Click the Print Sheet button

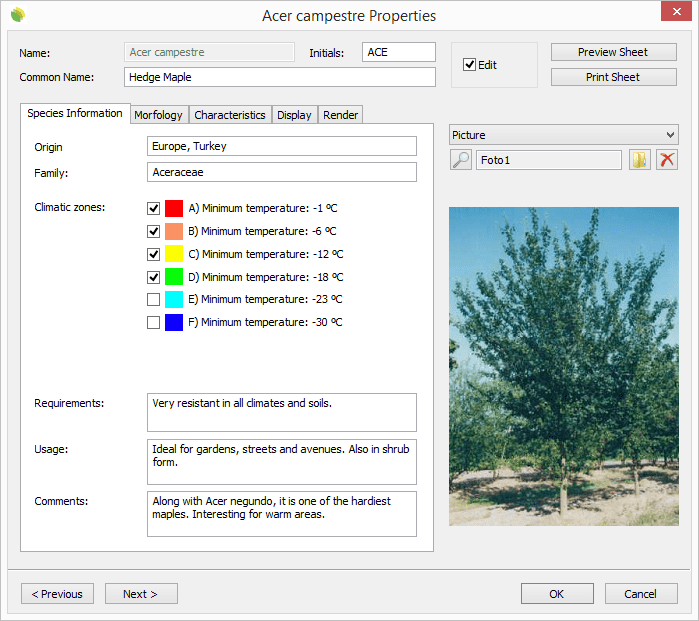tap(613, 77)
